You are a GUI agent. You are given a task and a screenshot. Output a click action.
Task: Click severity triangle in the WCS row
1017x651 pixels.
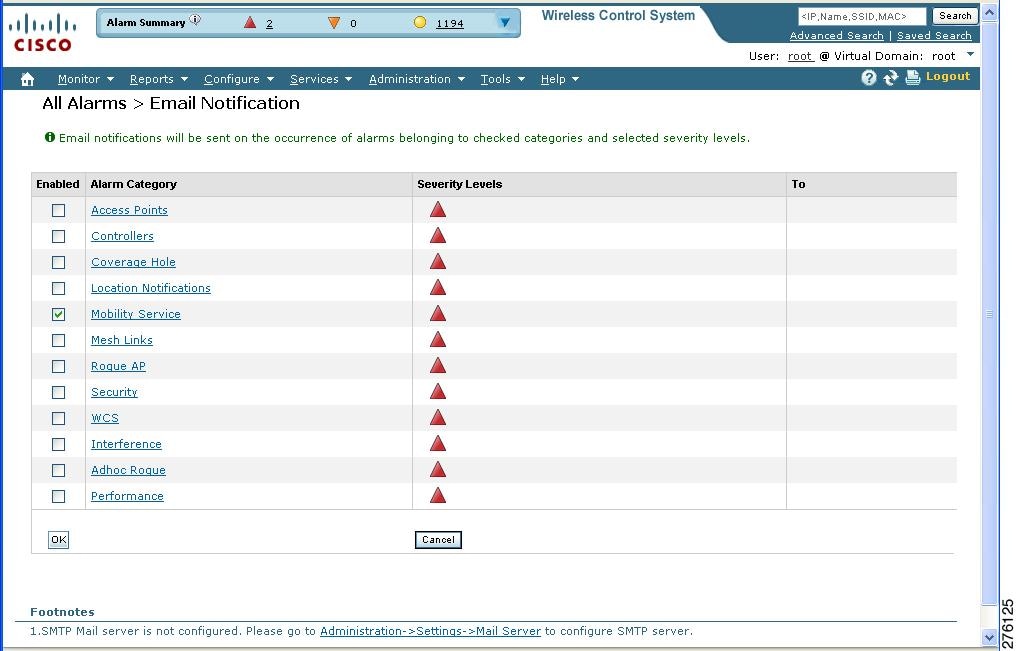click(438, 417)
